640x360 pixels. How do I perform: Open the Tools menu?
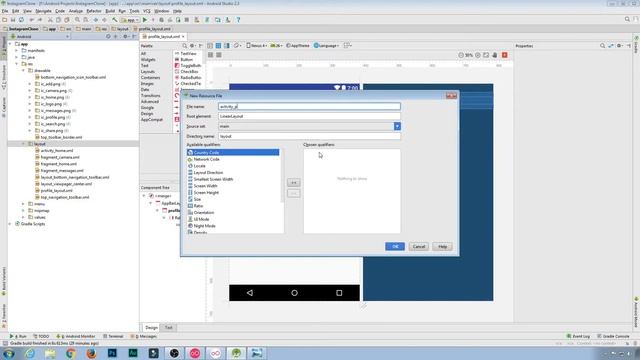(x=134, y=11)
